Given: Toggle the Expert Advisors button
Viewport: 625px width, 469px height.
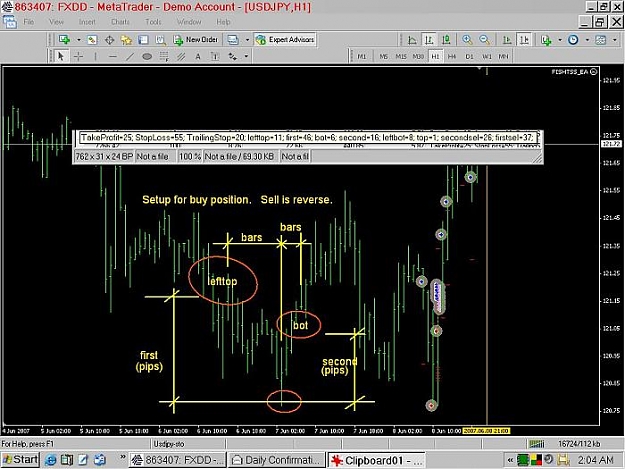Looking at the screenshot, I should click(x=285, y=39).
